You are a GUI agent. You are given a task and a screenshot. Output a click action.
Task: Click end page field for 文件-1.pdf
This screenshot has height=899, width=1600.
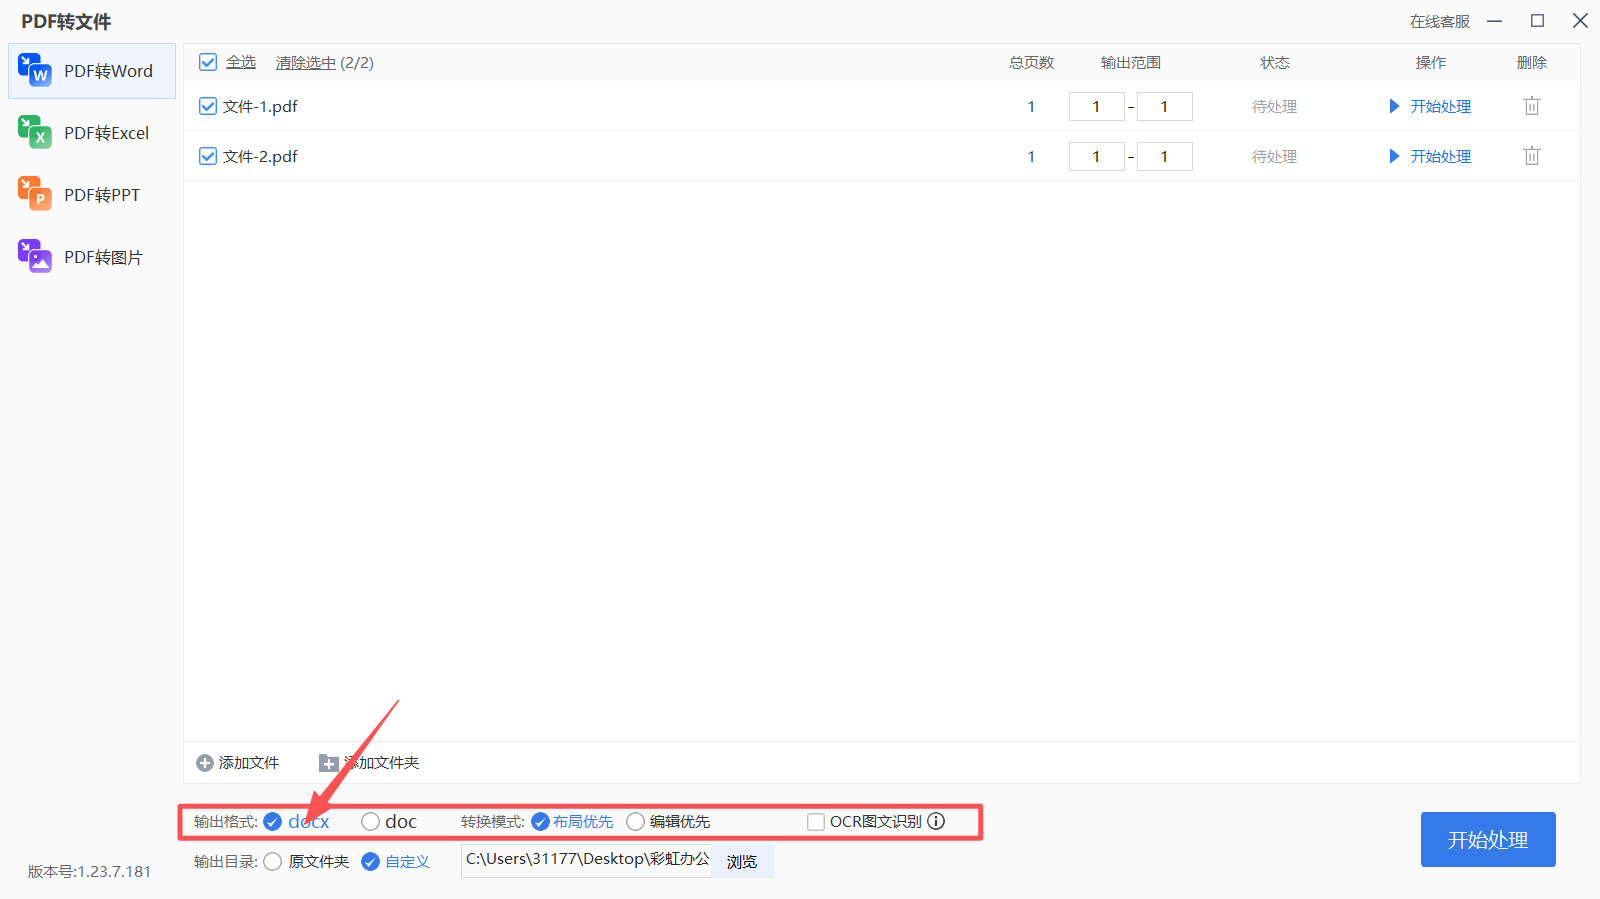[x=1165, y=106]
